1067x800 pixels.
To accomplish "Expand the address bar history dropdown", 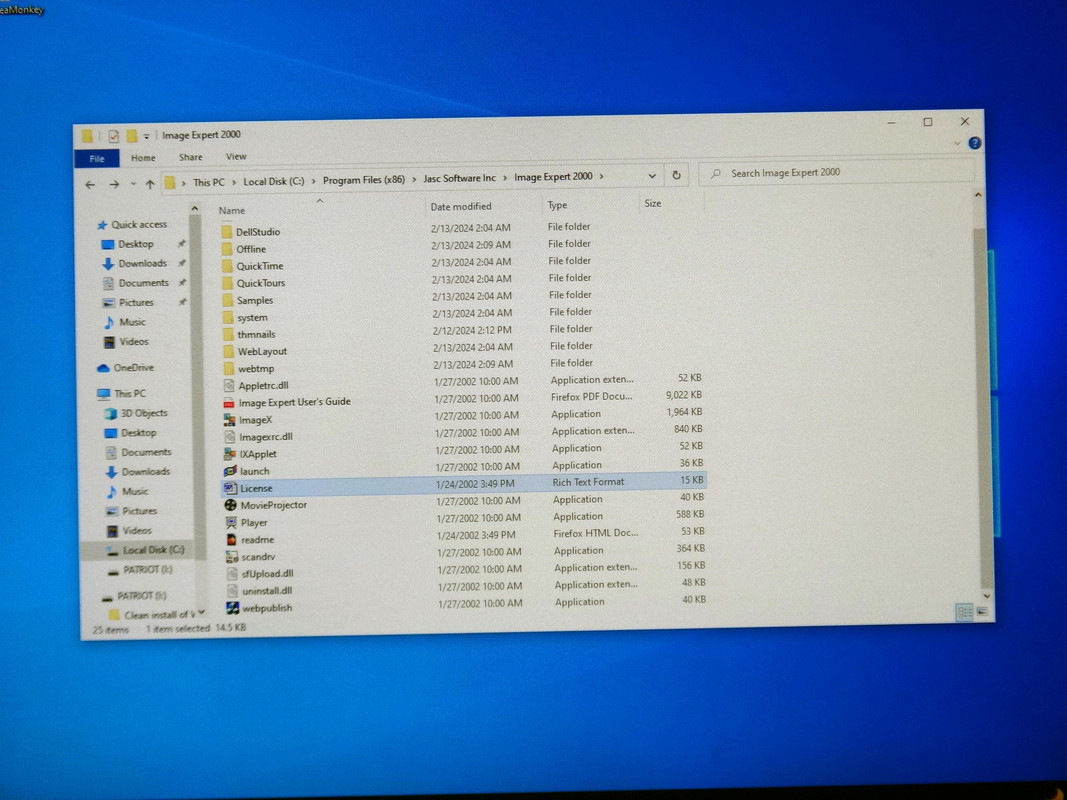I will coord(652,176).
